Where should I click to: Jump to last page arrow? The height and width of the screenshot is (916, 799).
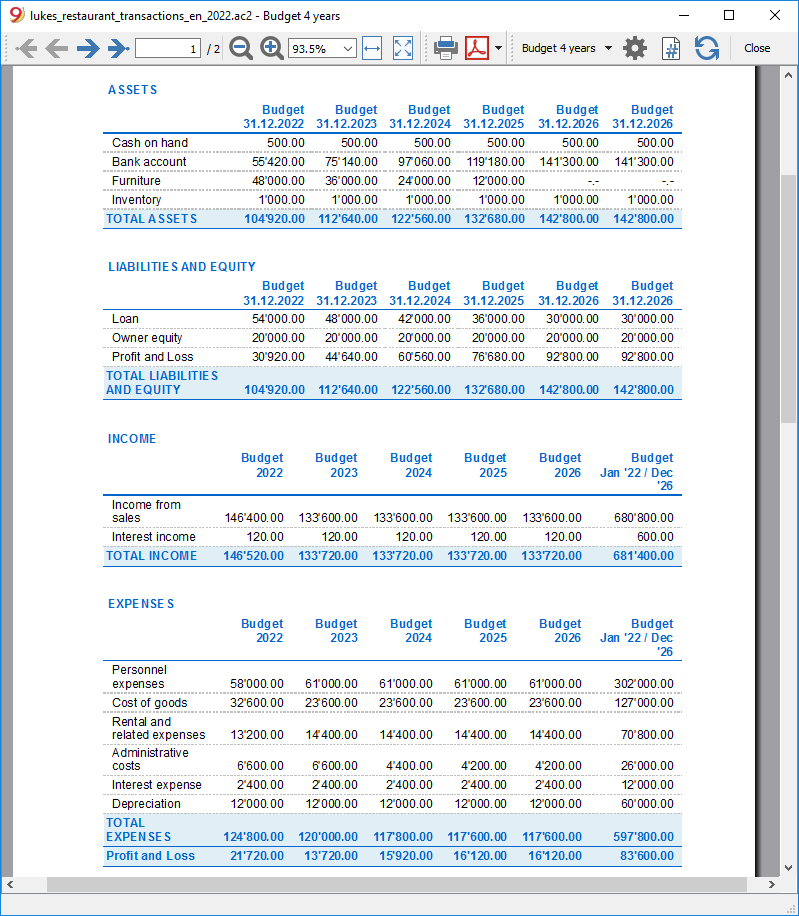coord(119,48)
